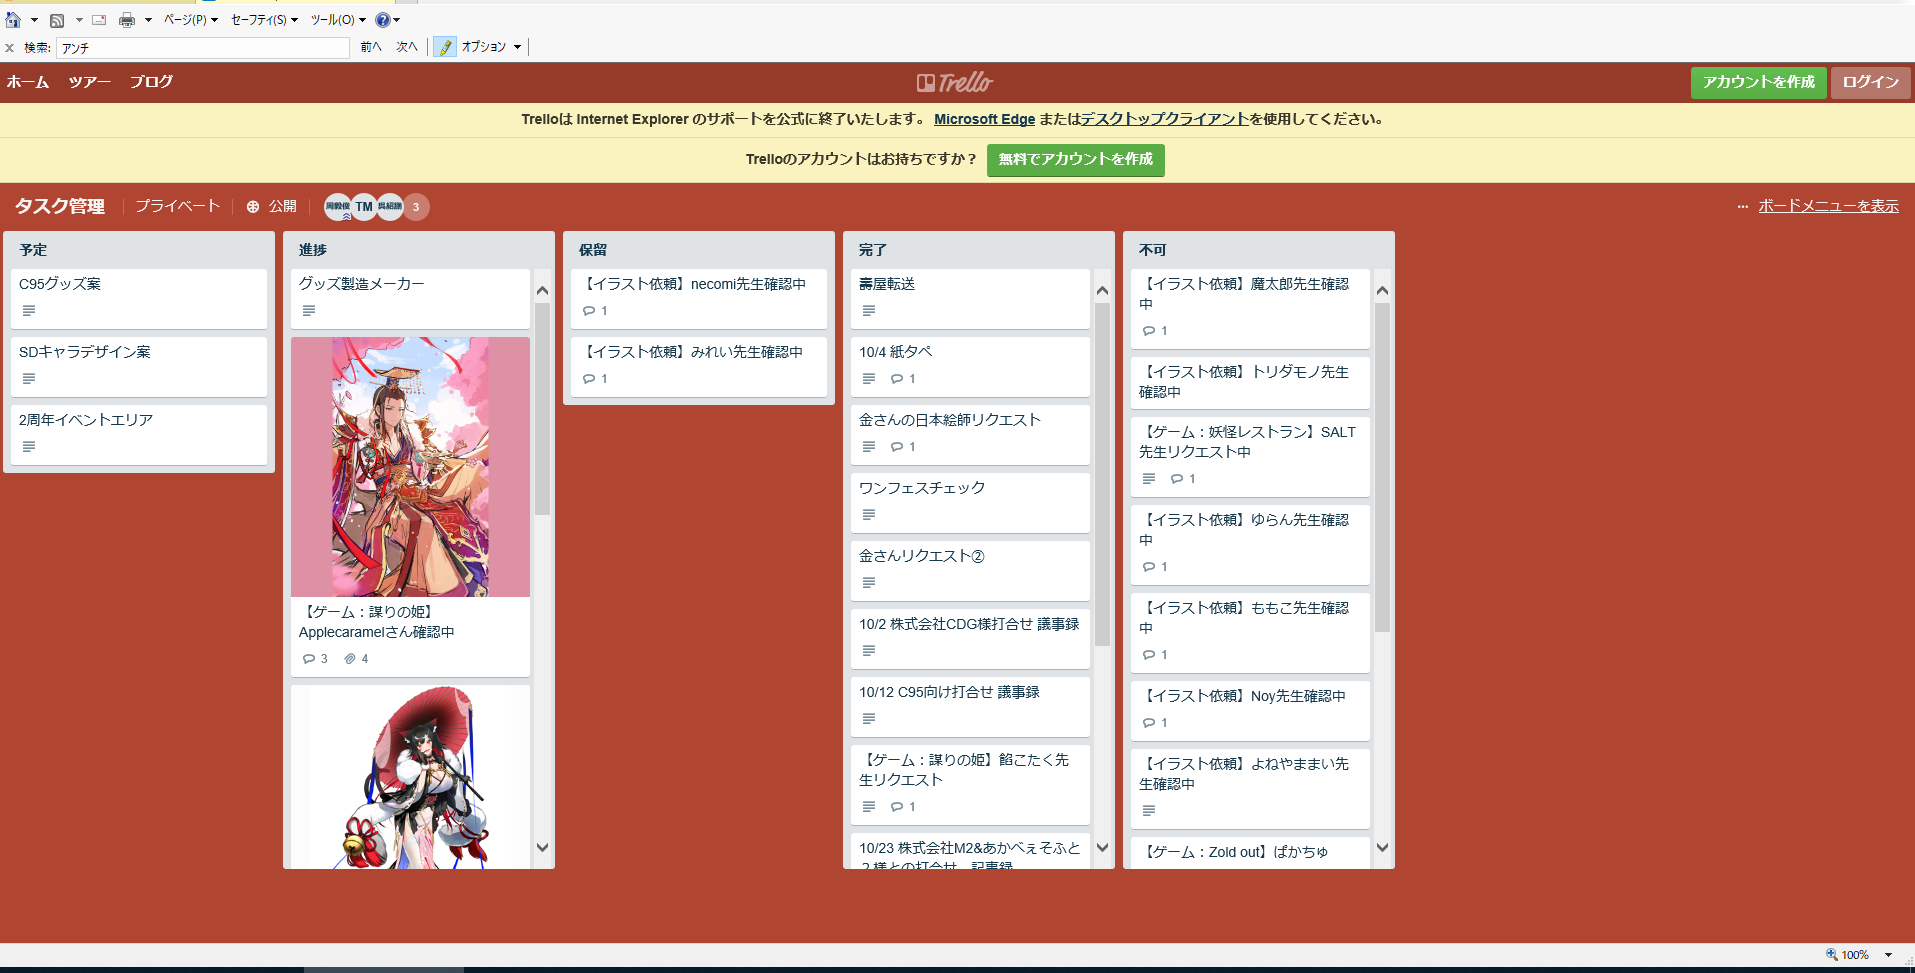Screen dimensions: 1915x973
Task: Open the オプション dropdown in the find bar
Action: tap(492, 47)
